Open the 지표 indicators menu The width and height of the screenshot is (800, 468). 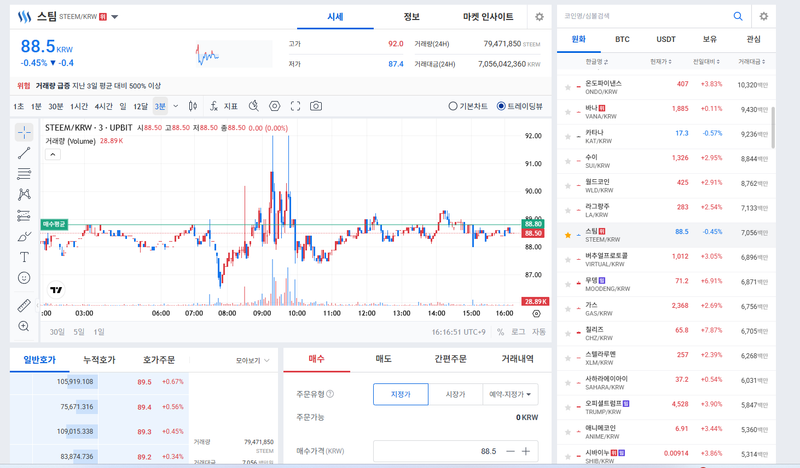(x=224, y=106)
